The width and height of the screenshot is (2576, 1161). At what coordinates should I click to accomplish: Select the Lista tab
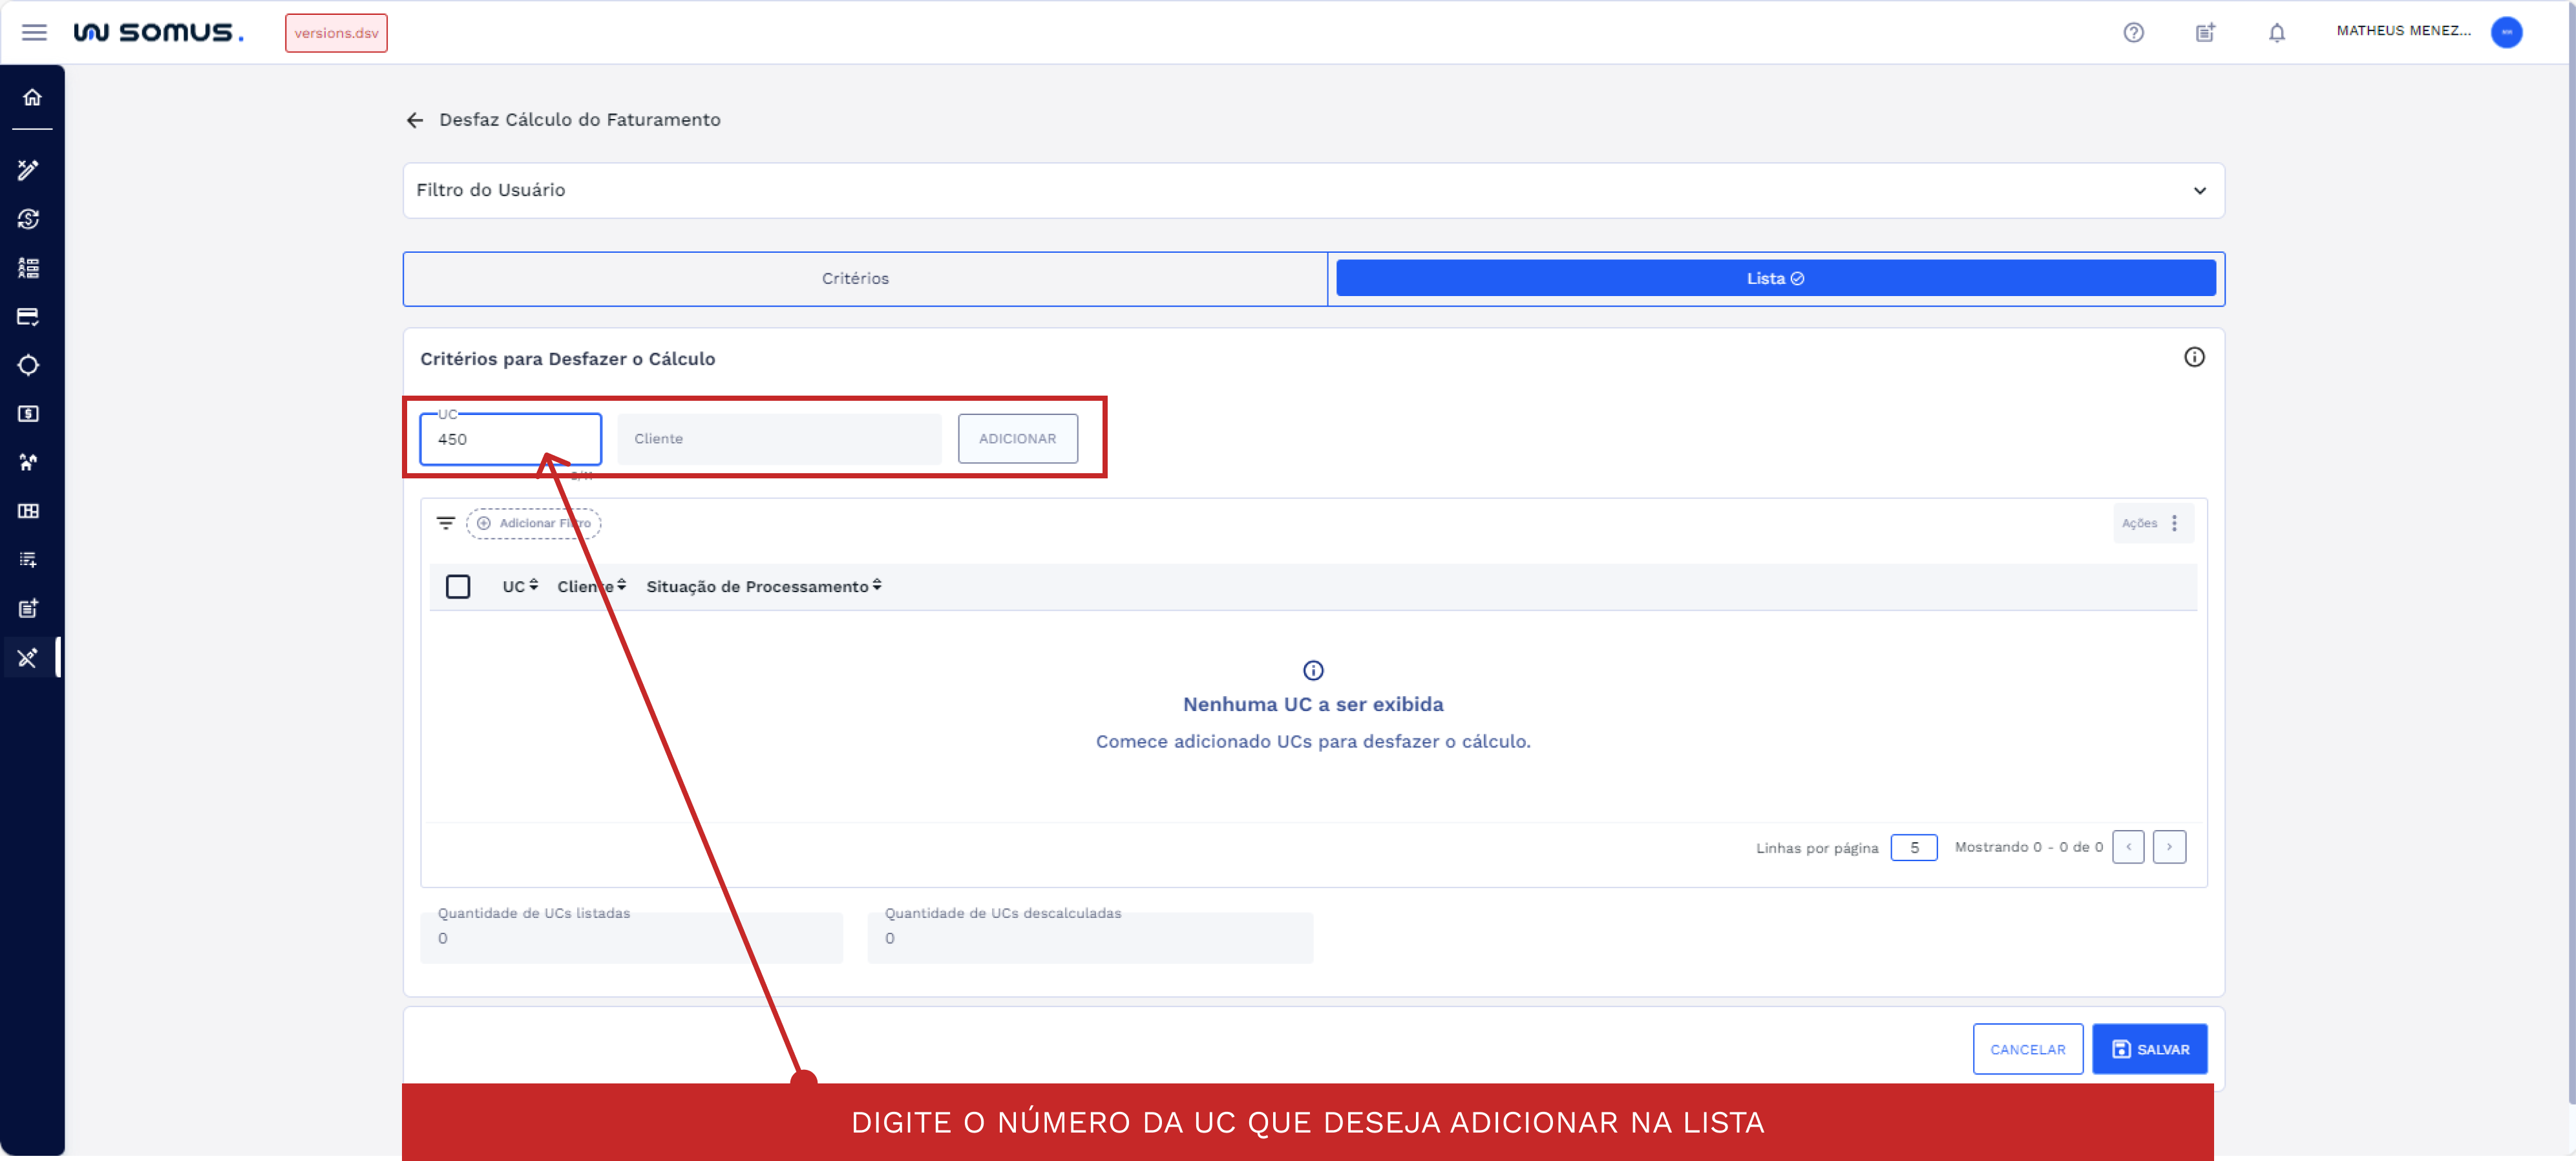pyautogui.click(x=1775, y=278)
